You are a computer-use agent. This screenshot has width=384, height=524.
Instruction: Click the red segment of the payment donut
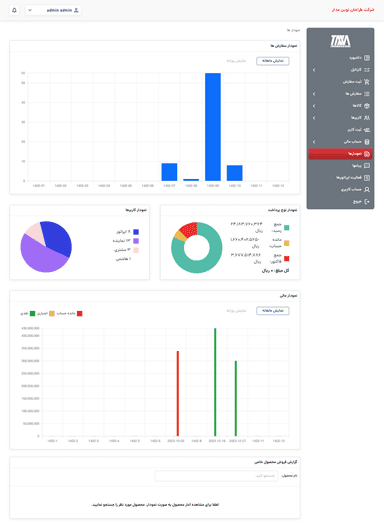189,230
